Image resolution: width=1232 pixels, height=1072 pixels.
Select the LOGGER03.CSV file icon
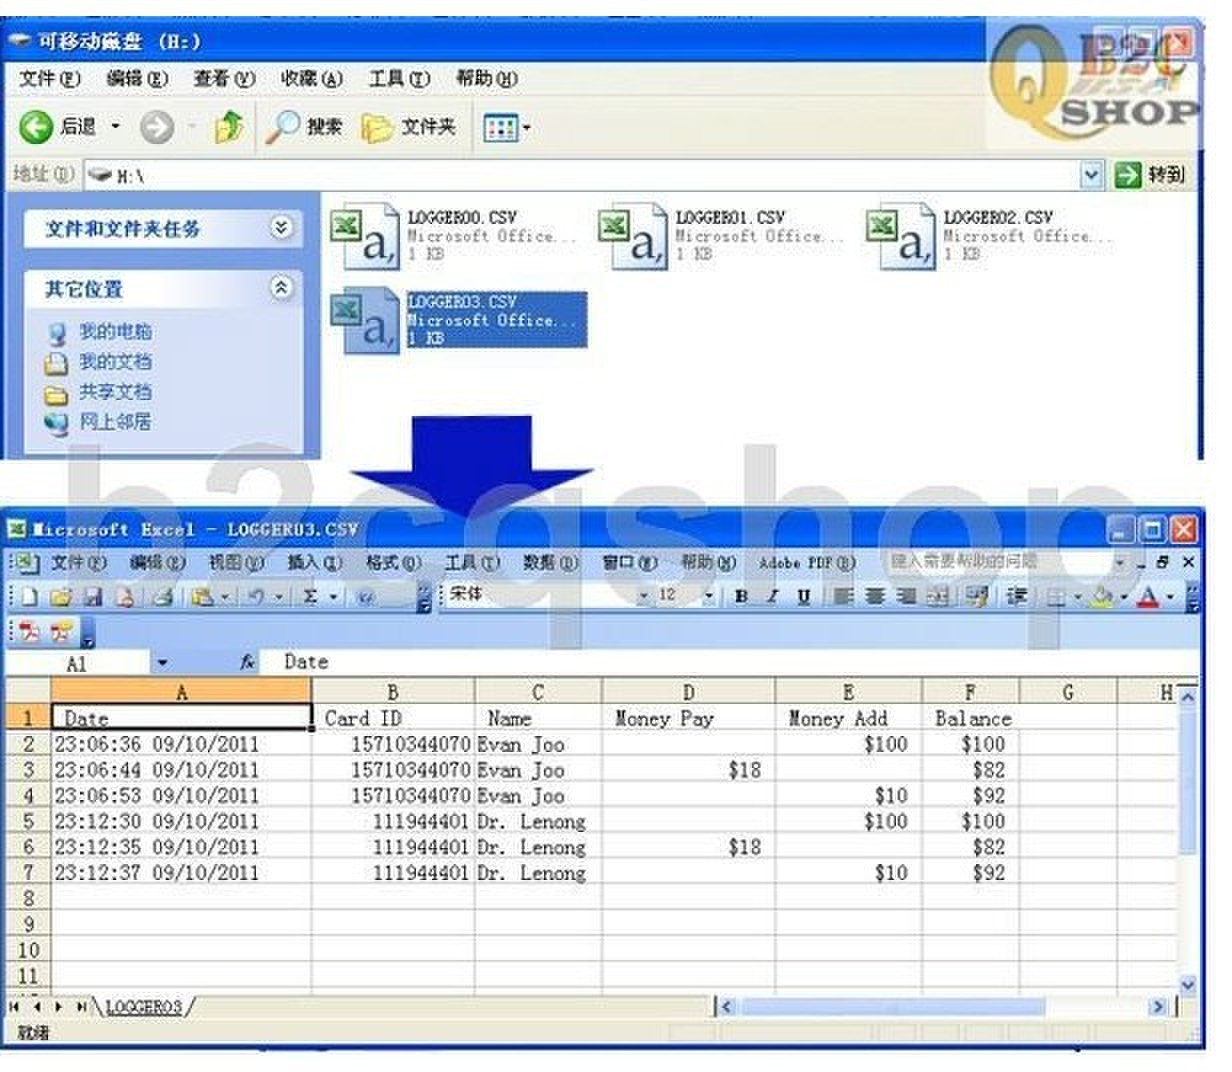[x=364, y=321]
